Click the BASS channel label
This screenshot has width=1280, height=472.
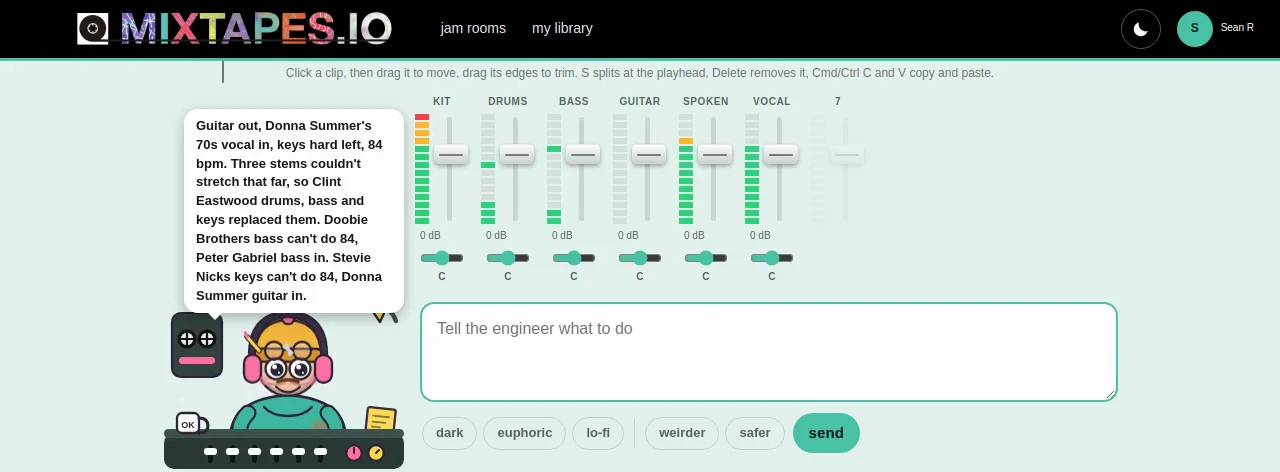(x=574, y=102)
